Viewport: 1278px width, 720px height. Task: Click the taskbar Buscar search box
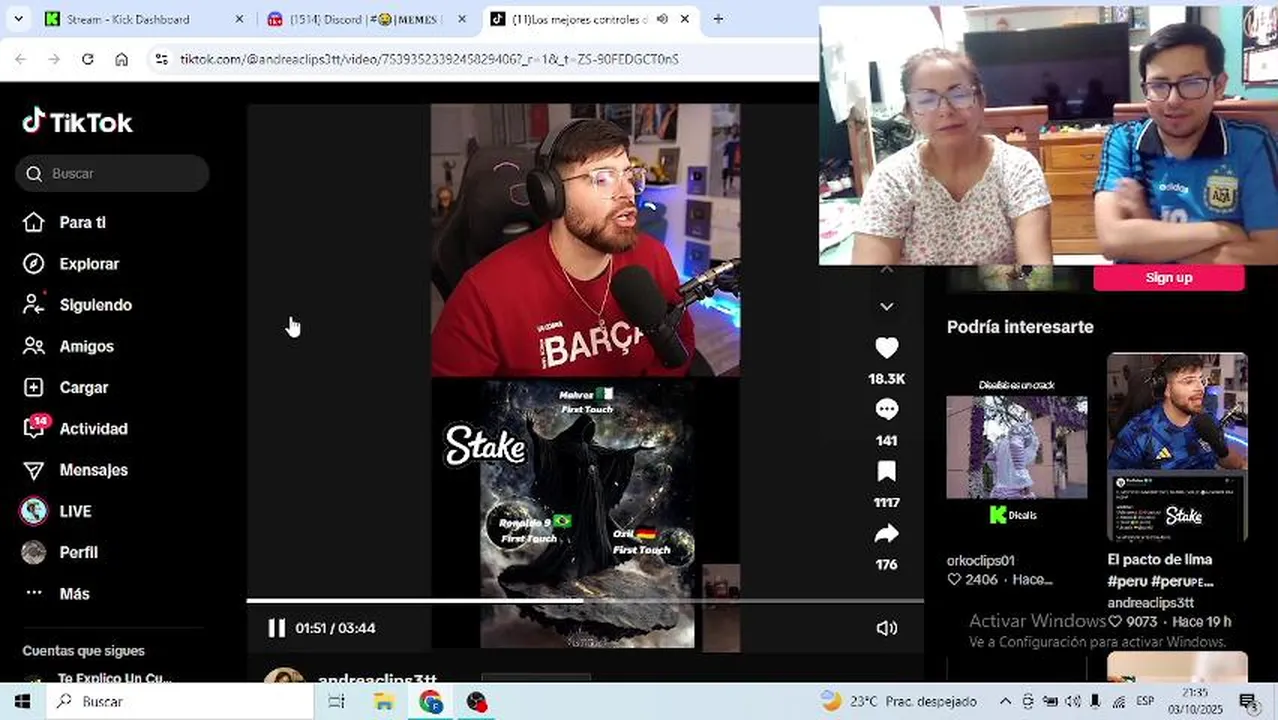[x=180, y=701]
